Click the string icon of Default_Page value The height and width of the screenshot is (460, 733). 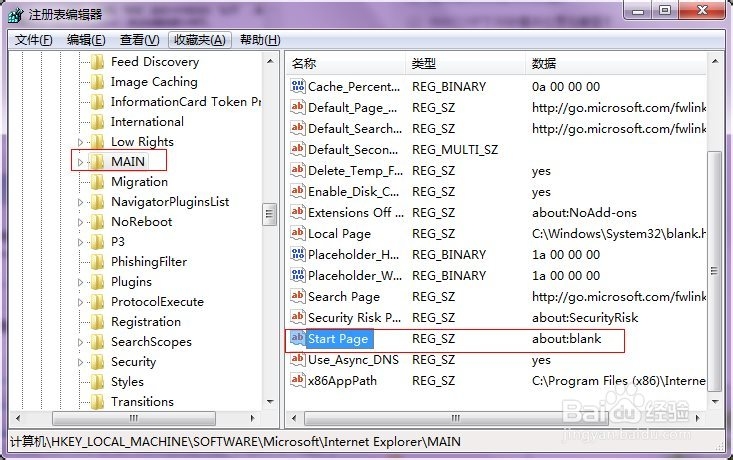coord(298,107)
